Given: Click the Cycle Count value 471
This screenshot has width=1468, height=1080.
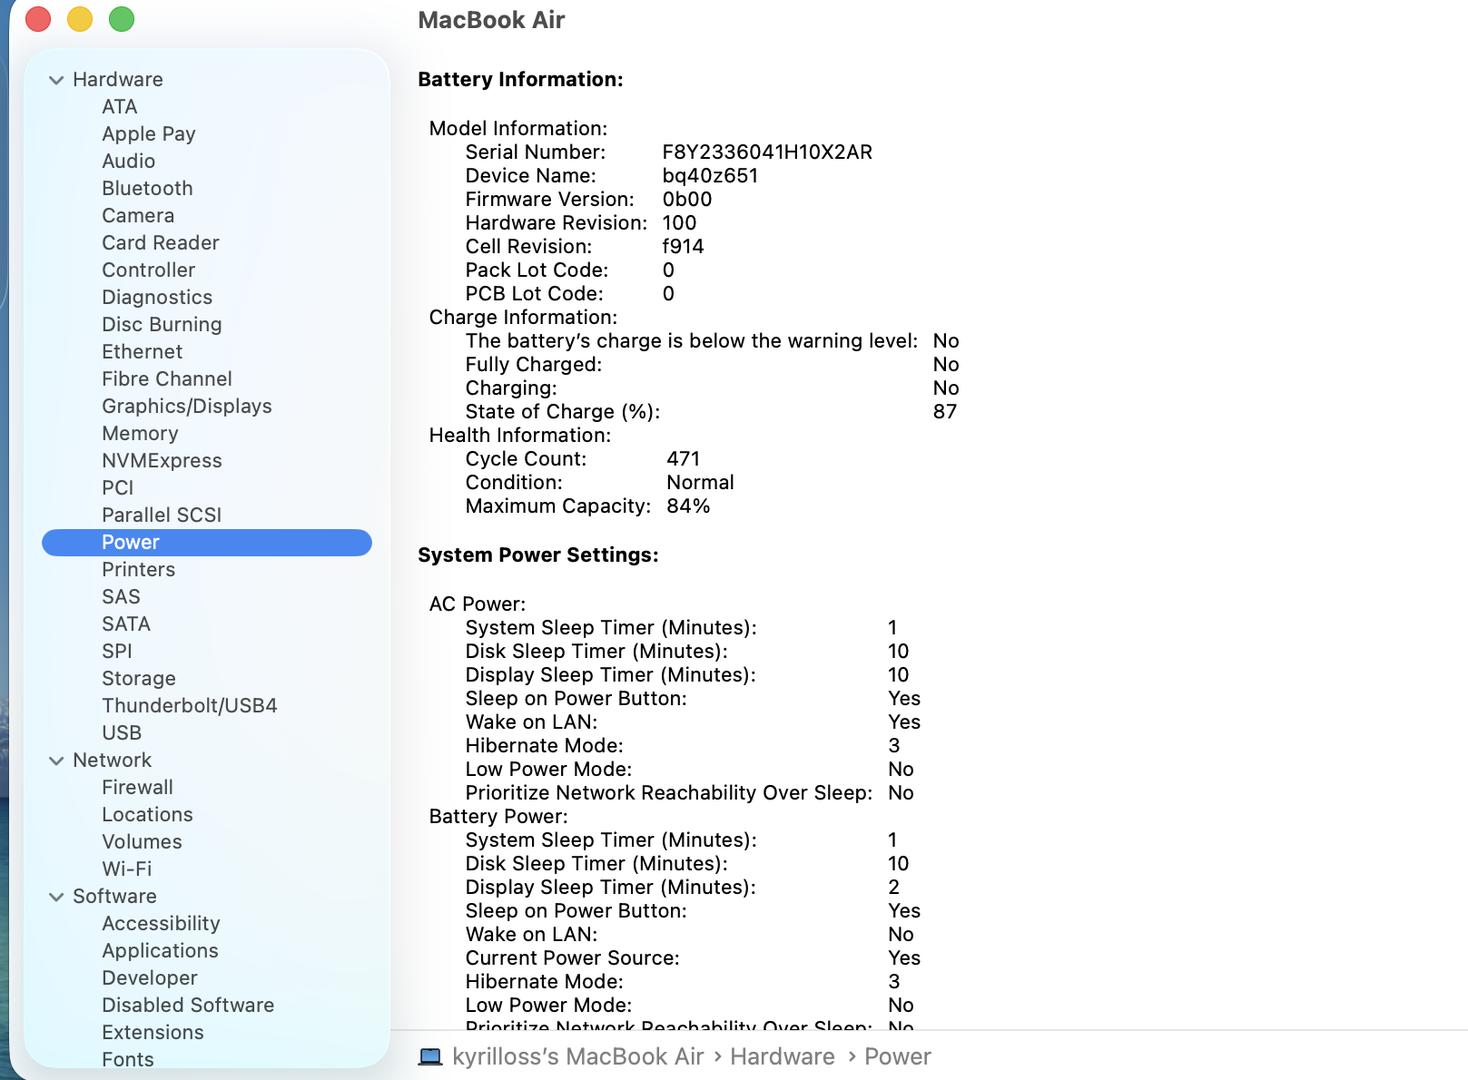Looking at the screenshot, I should 683,459.
